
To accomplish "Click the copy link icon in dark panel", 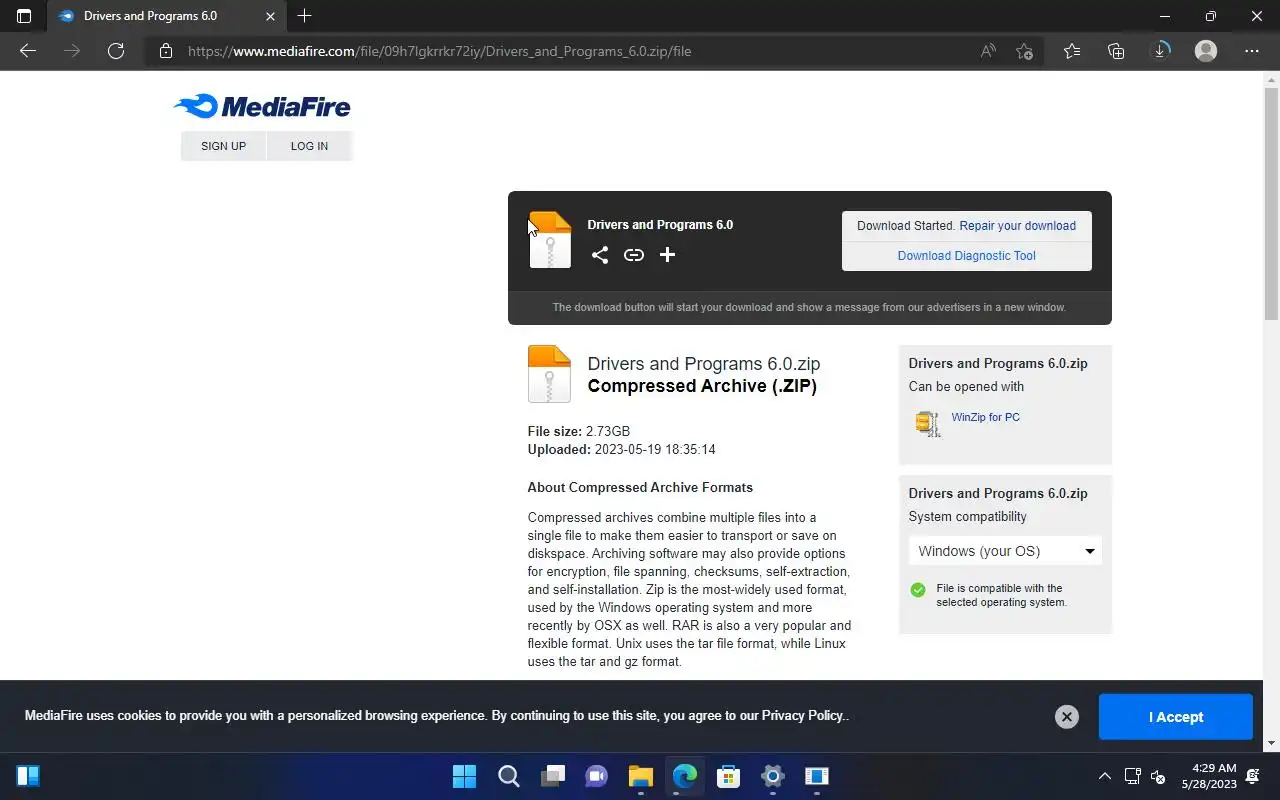I will click(634, 255).
